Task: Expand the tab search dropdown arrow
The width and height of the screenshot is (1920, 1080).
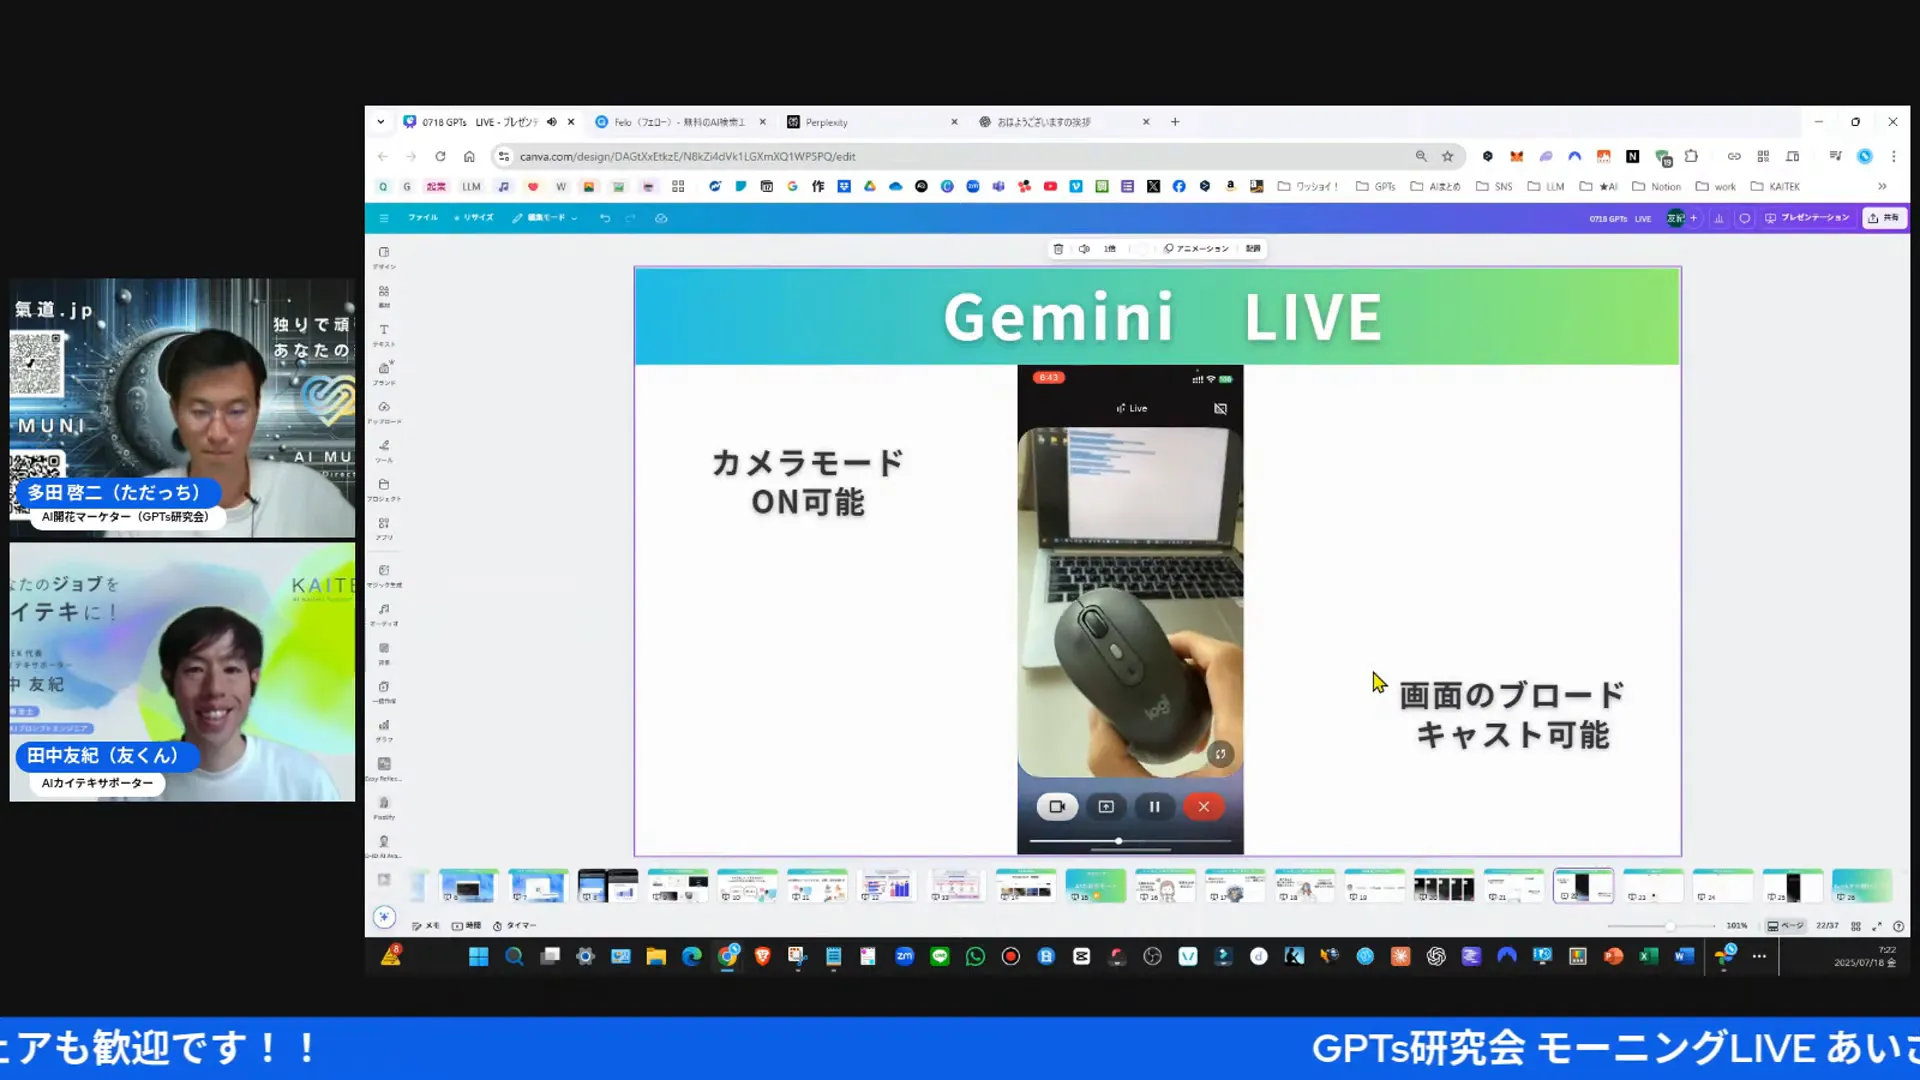Action: (x=381, y=122)
